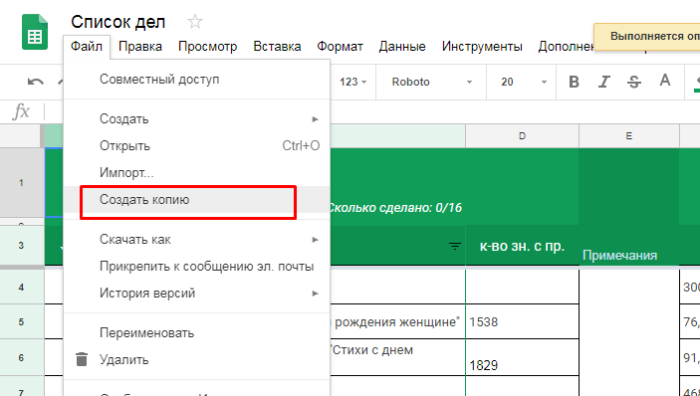Click cell with value 1538
The image size is (700, 396).
click(522, 322)
